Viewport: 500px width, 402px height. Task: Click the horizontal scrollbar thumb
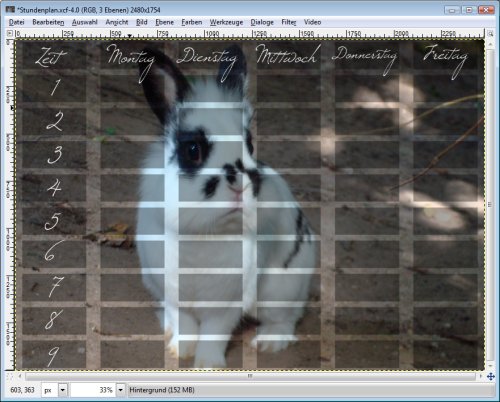click(250, 376)
